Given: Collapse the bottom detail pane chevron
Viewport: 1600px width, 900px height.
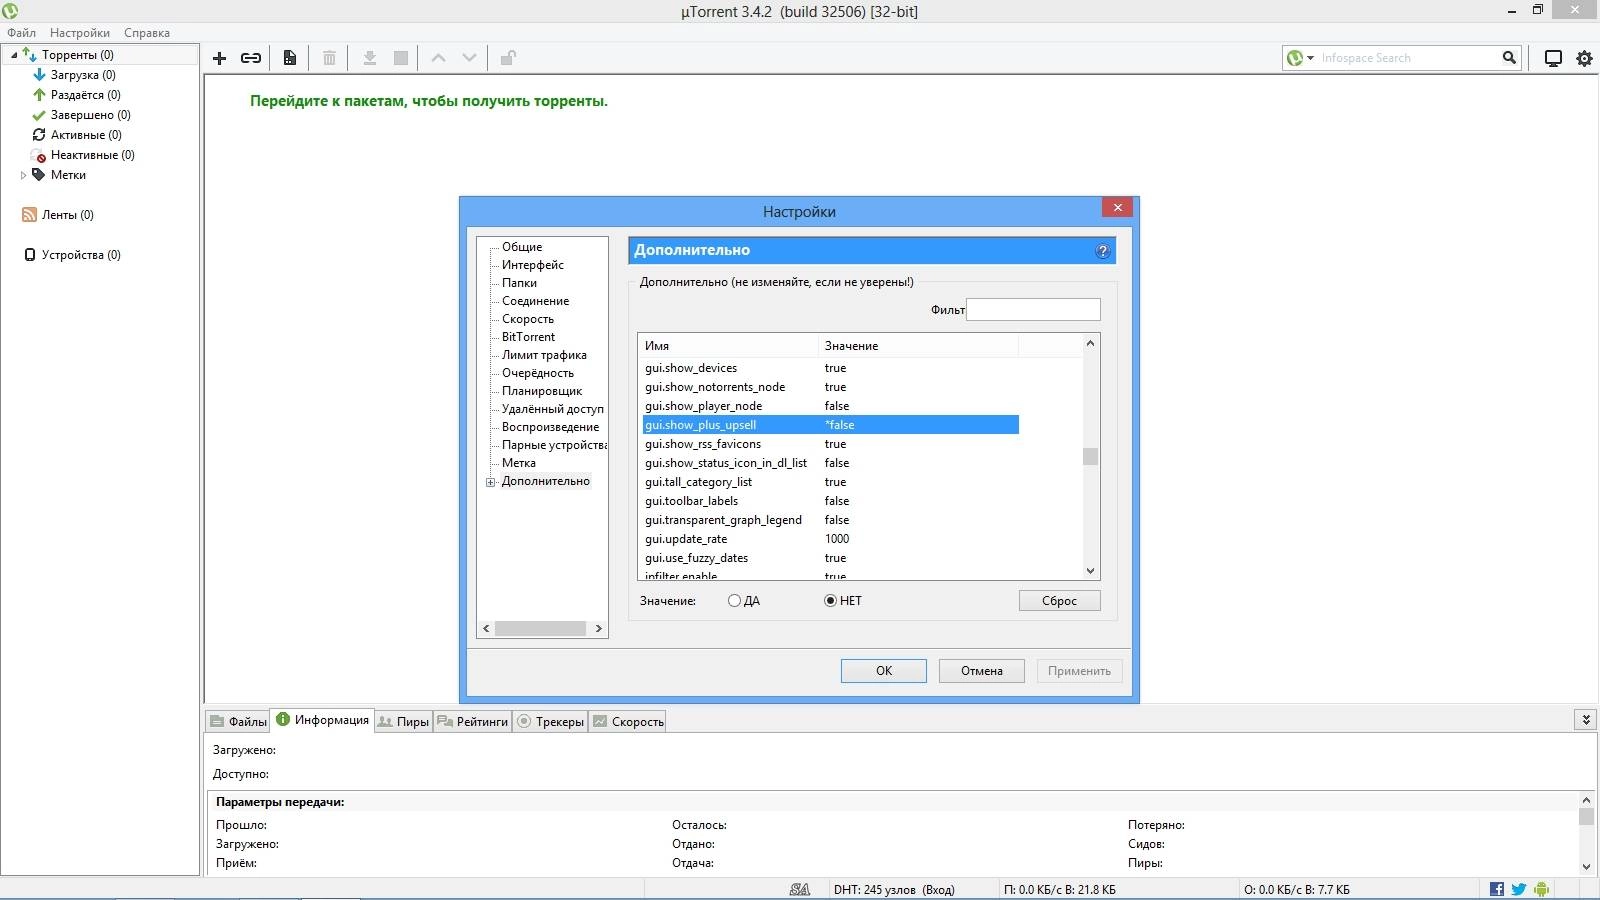Looking at the screenshot, I should [x=1585, y=719].
